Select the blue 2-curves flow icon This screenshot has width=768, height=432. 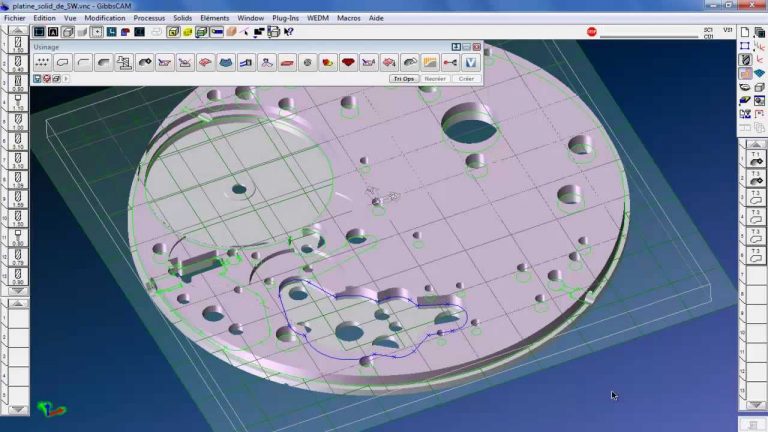click(x=246, y=62)
